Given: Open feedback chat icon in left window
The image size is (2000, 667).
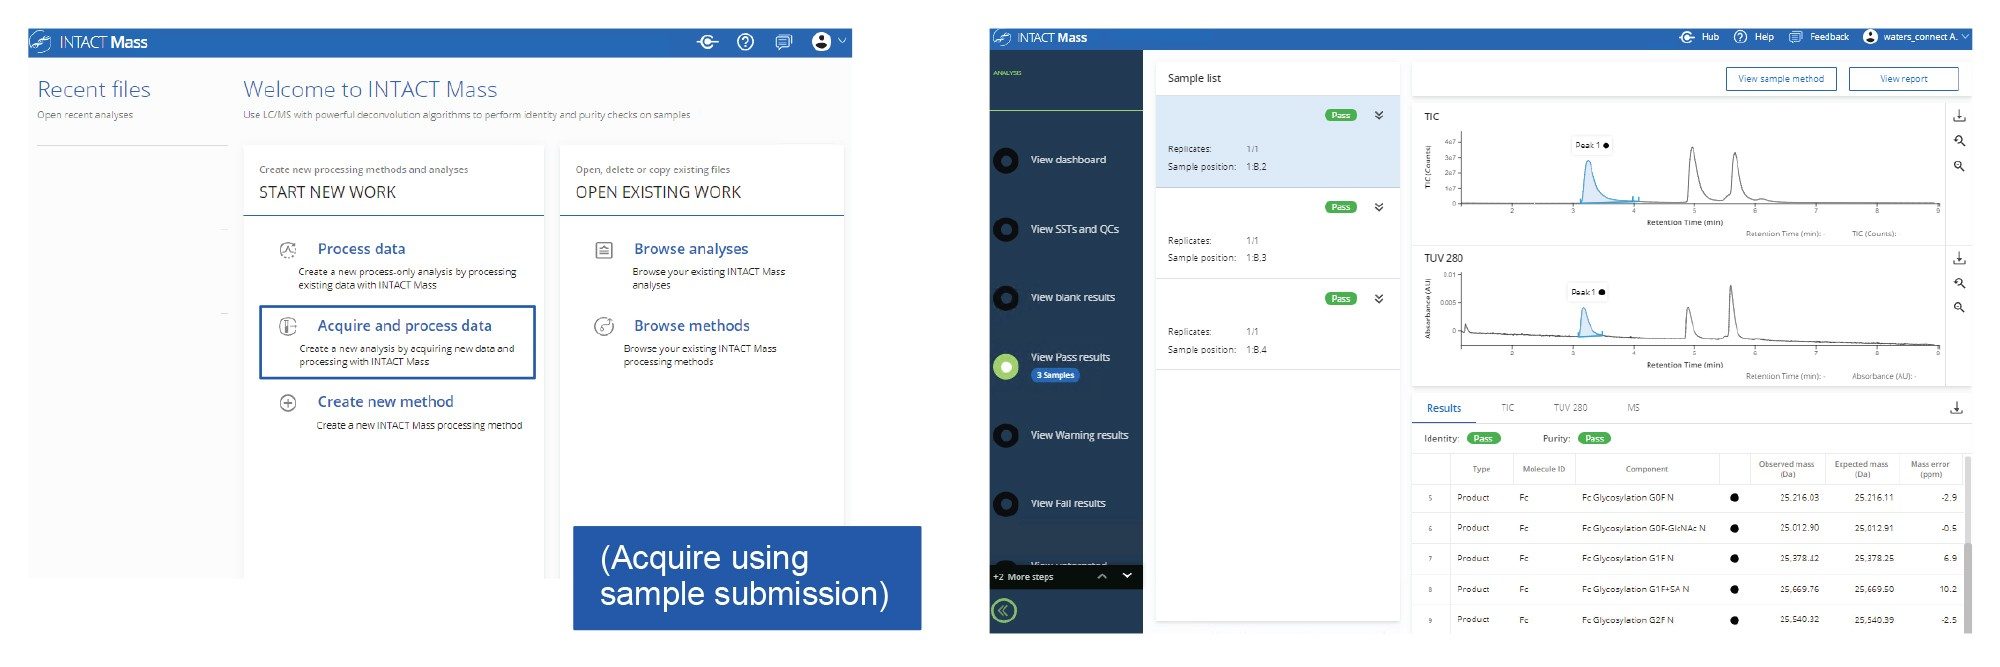Looking at the screenshot, I should 783,42.
